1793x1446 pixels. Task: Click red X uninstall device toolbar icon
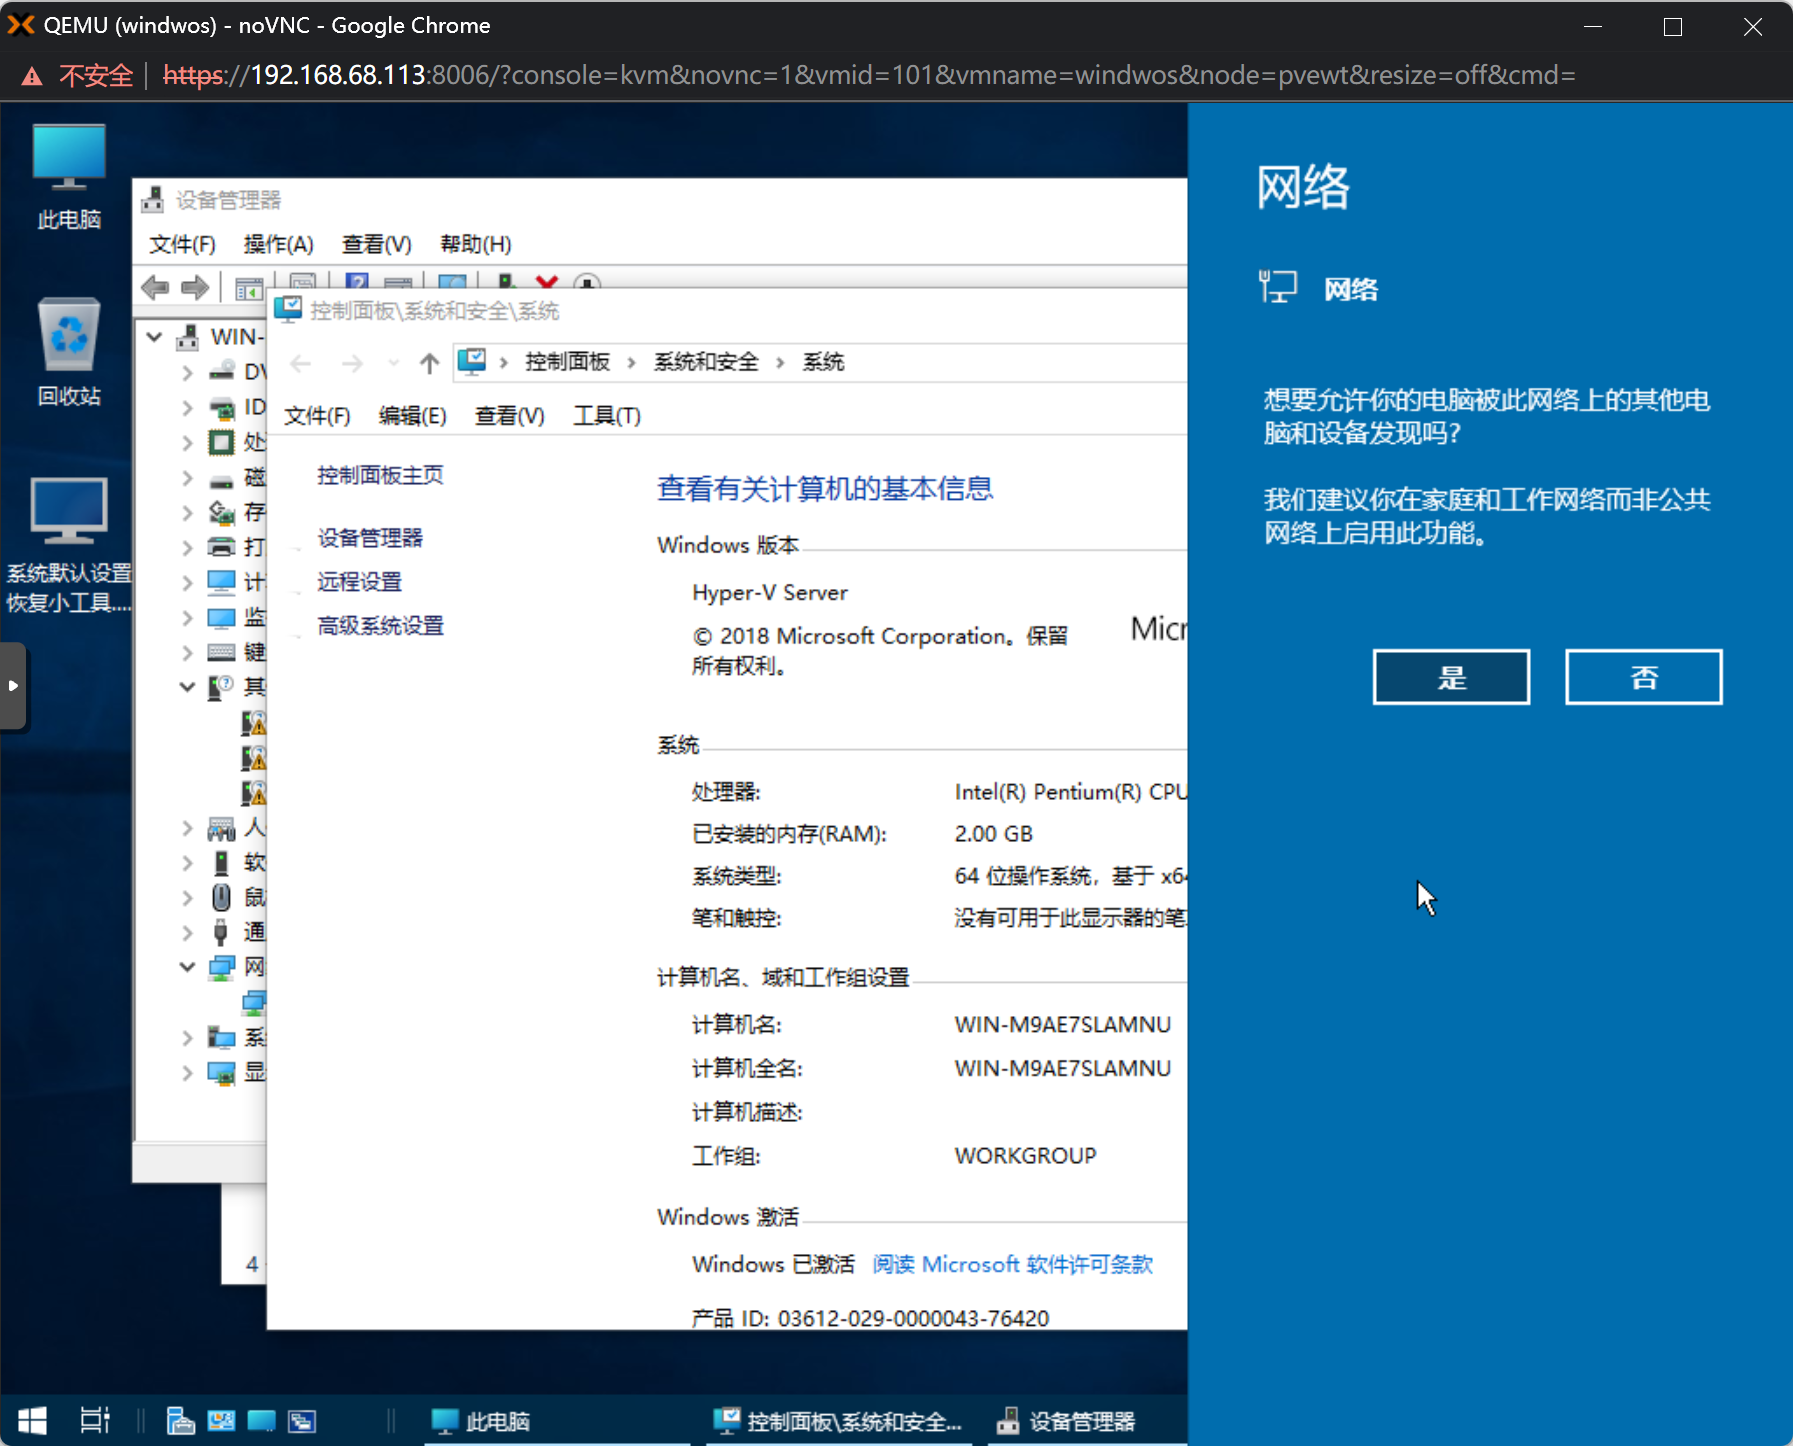(546, 282)
